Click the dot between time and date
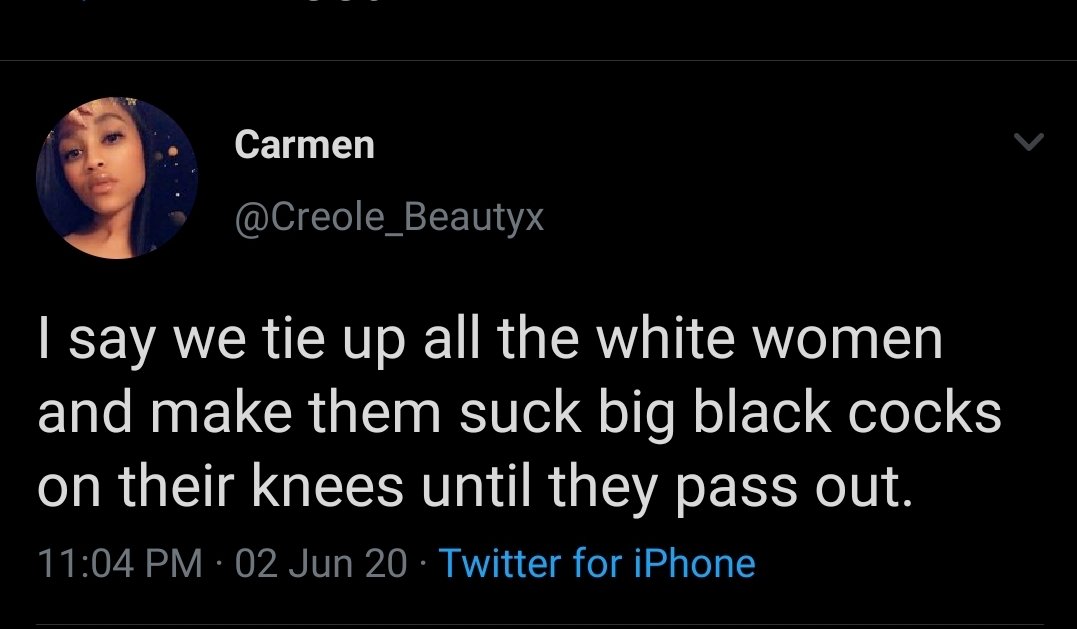This screenshot has height=629, width=1077. [x=219, y=564]
